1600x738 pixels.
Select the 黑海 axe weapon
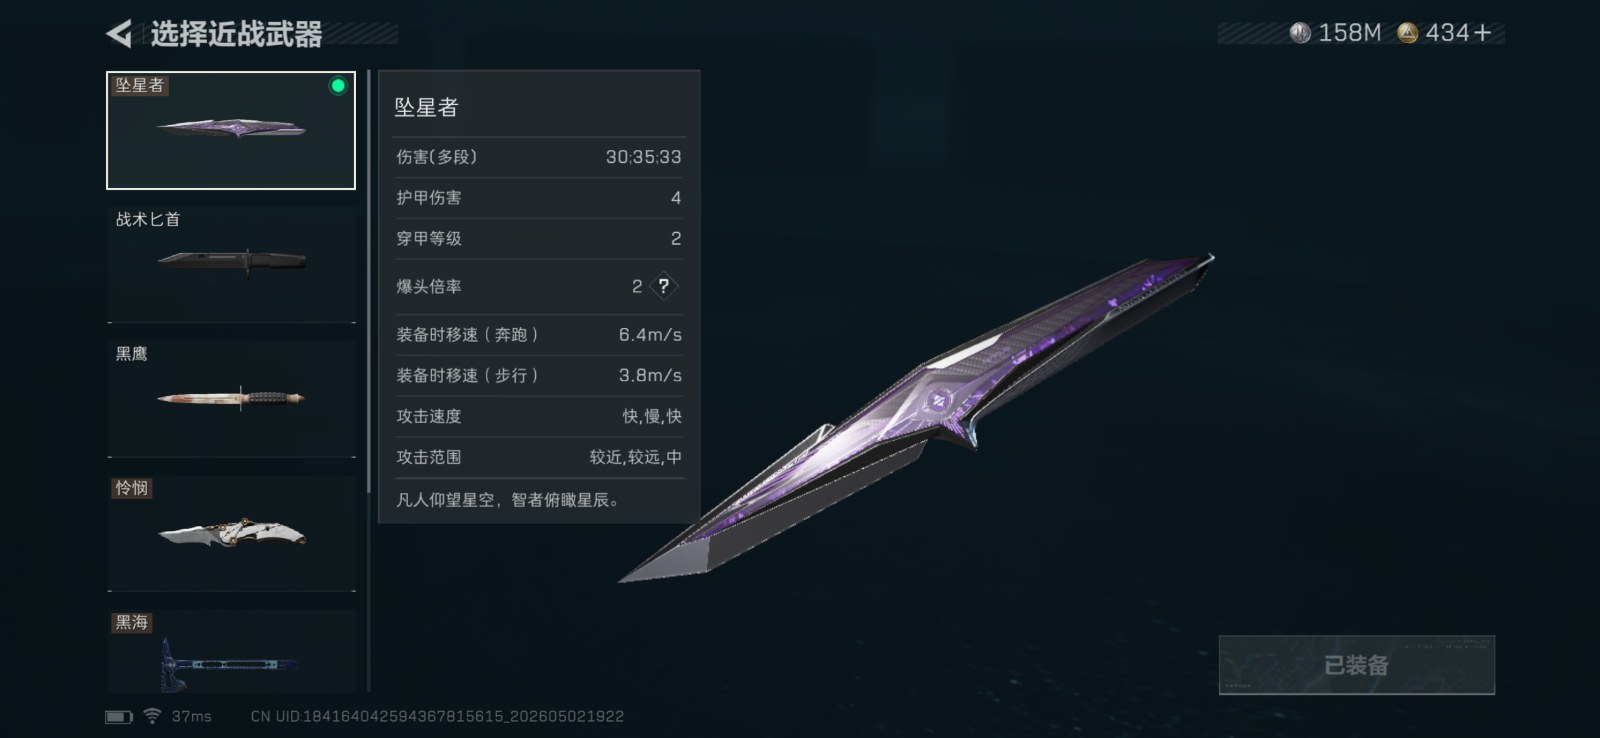(x=231, y=651)
